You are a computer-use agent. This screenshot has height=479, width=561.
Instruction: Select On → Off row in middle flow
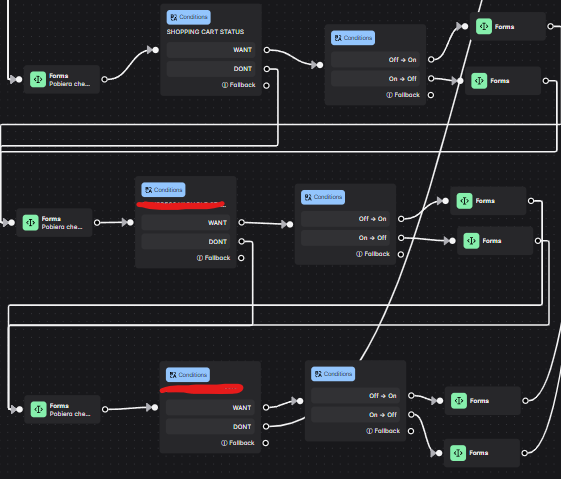pyautogui.click(x=345, y=238)
